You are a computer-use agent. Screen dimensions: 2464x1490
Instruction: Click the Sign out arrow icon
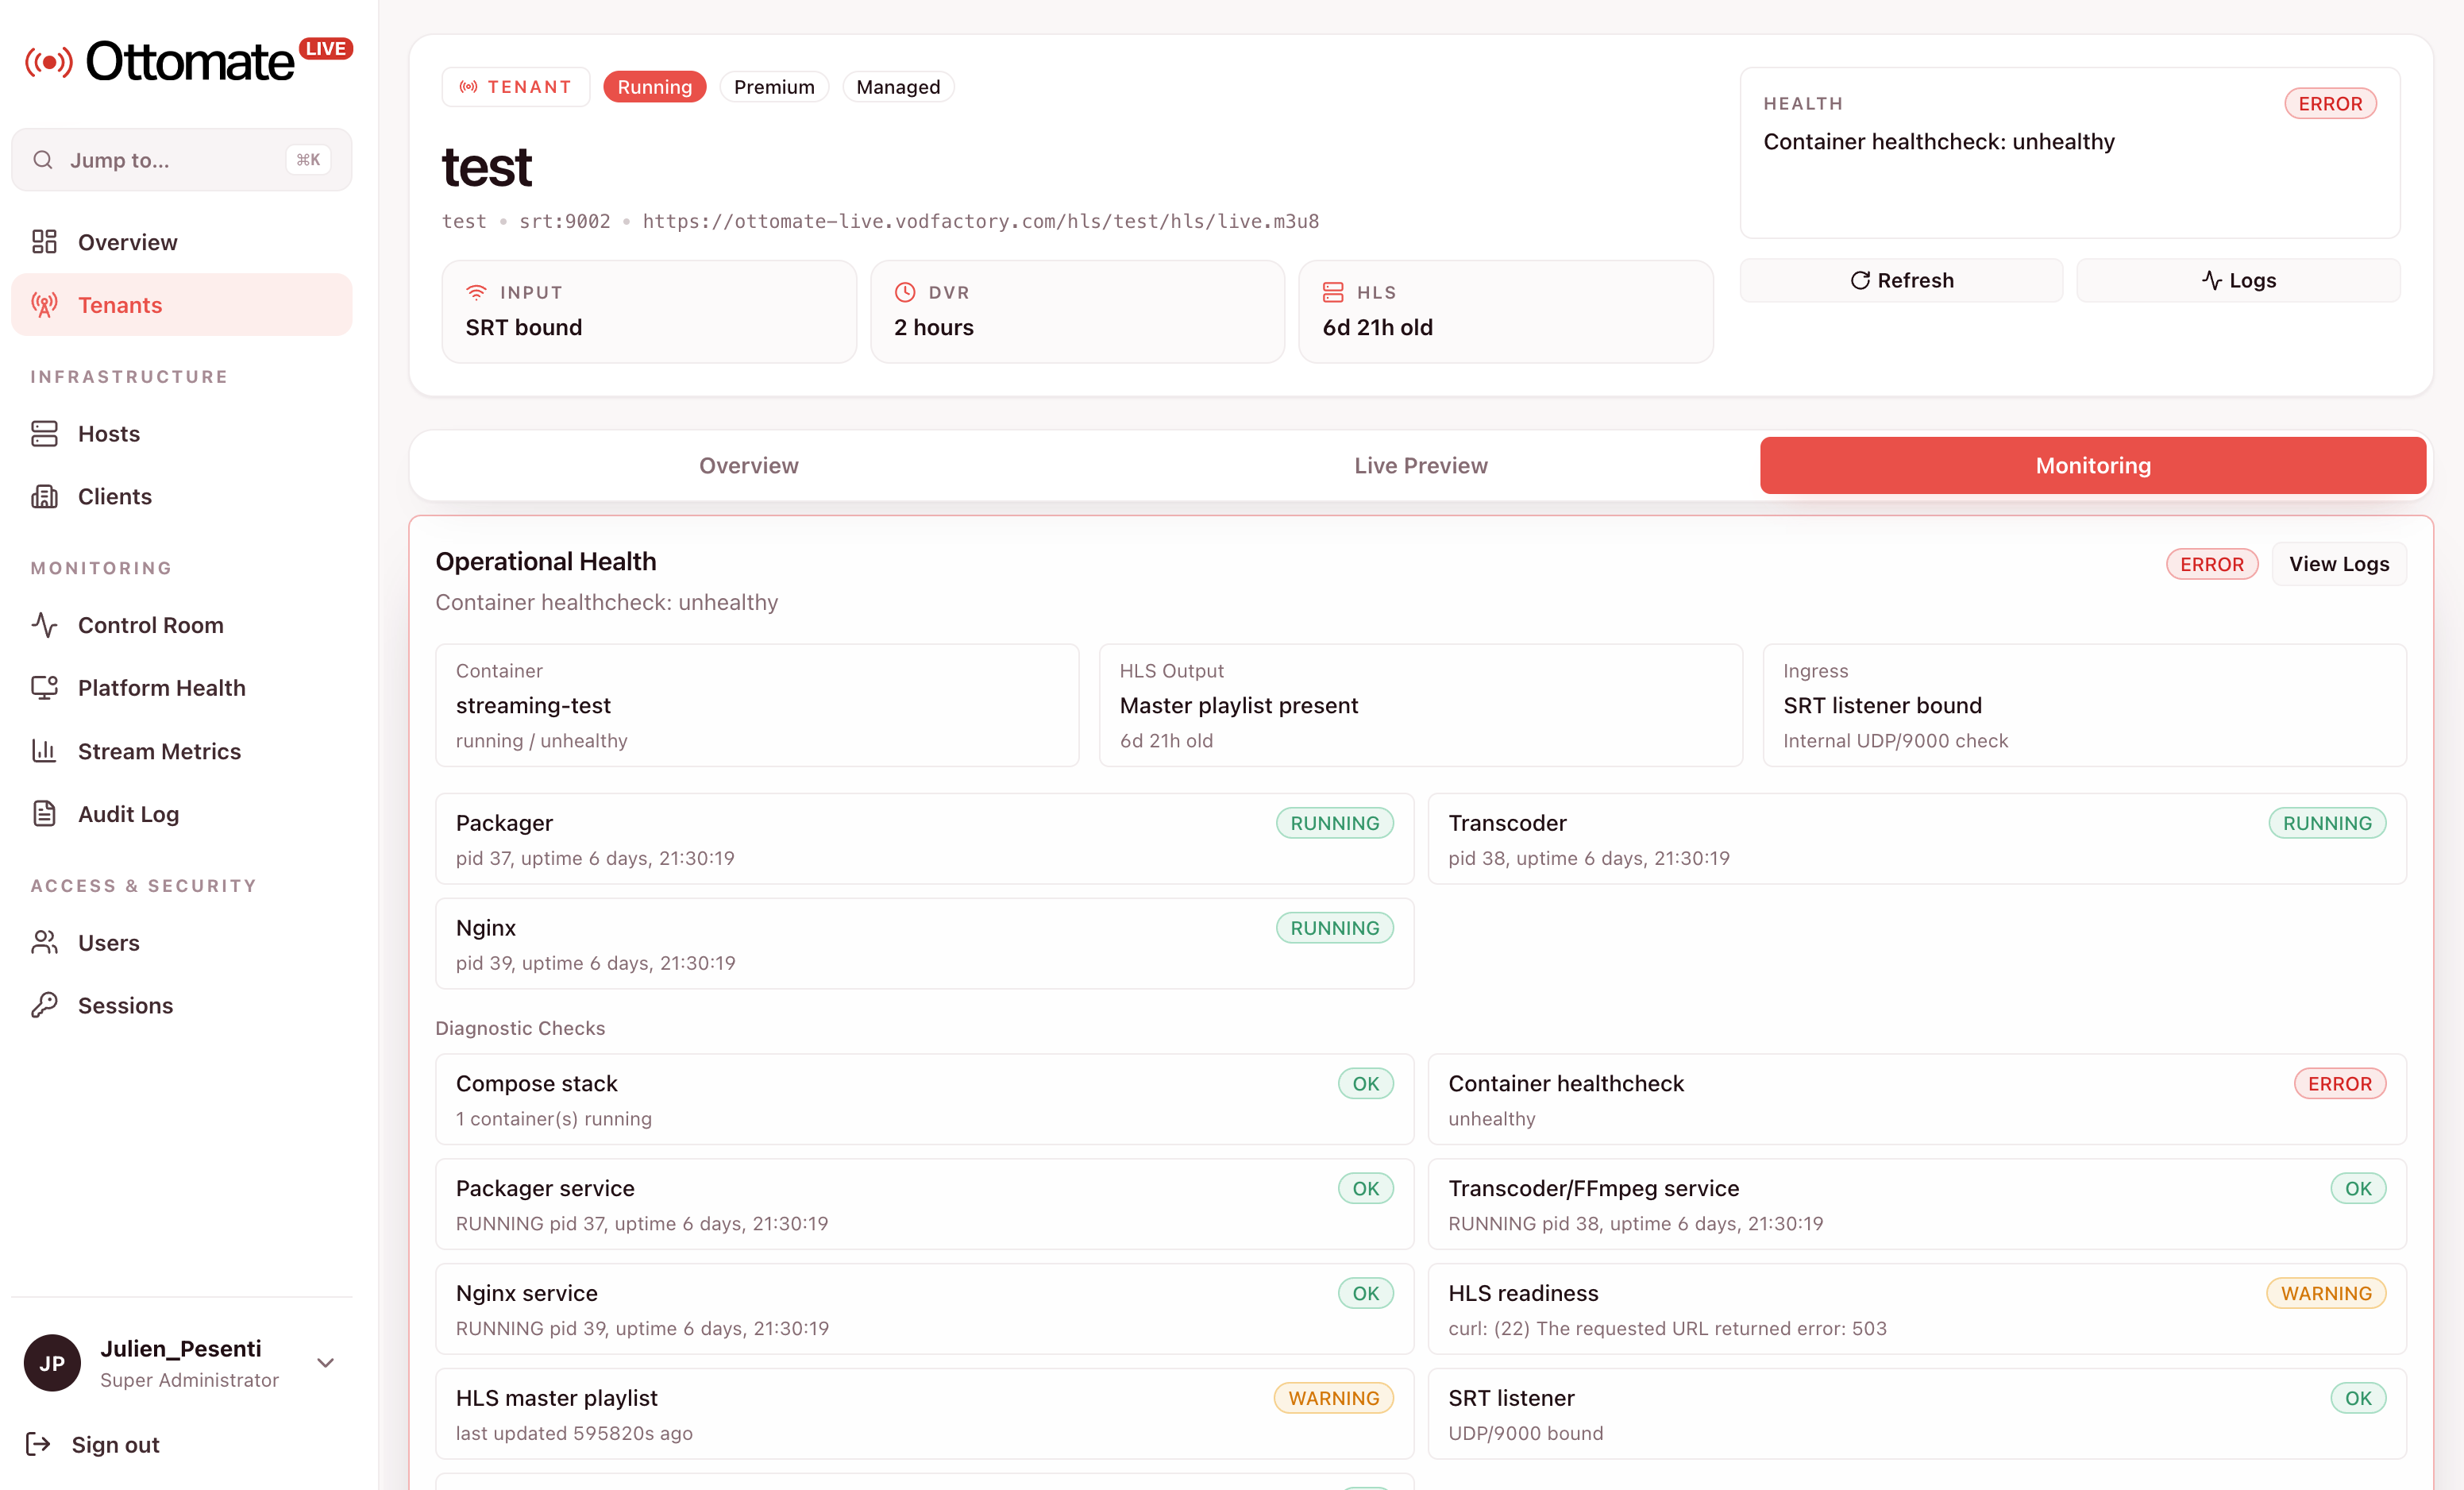pyautogui.click(x=38, y=1444)
